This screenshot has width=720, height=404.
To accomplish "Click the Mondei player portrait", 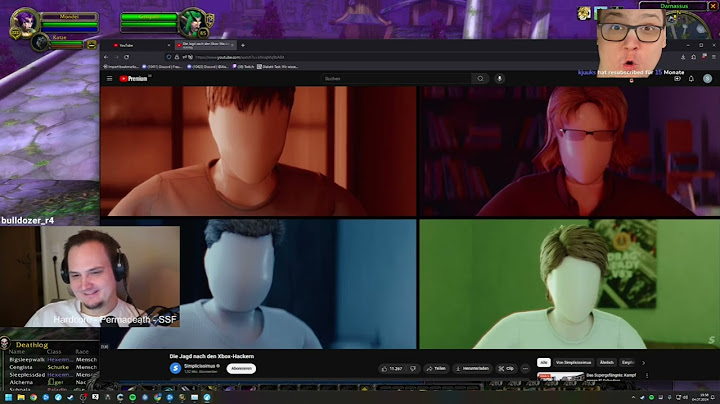I will (24, 22).
